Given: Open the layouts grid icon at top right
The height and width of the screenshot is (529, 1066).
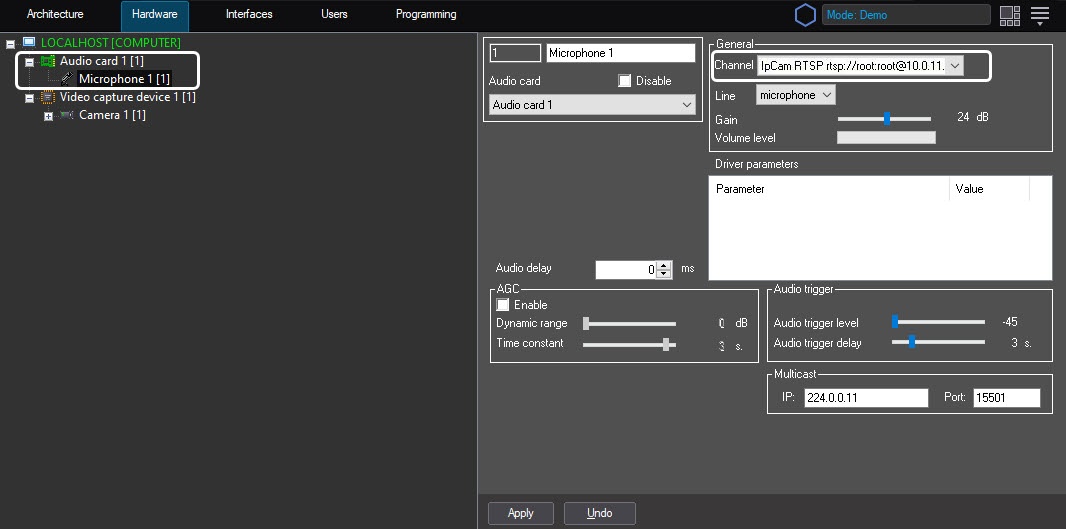Looking at the screenshot, I should tap(1009, 15).
